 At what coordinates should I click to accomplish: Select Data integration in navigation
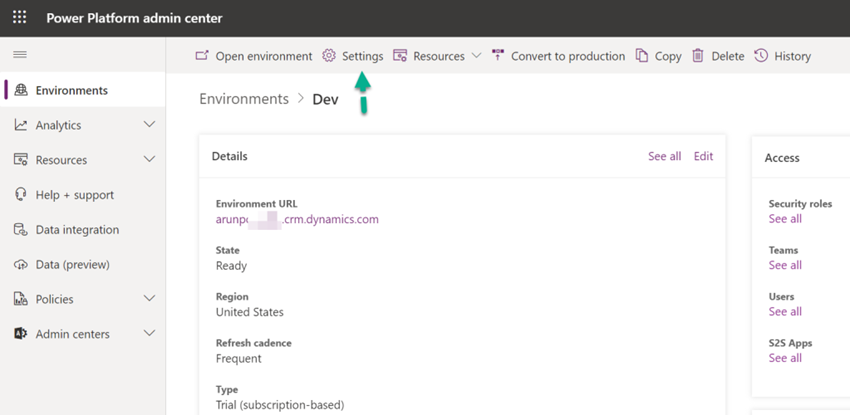click(83, 230)
